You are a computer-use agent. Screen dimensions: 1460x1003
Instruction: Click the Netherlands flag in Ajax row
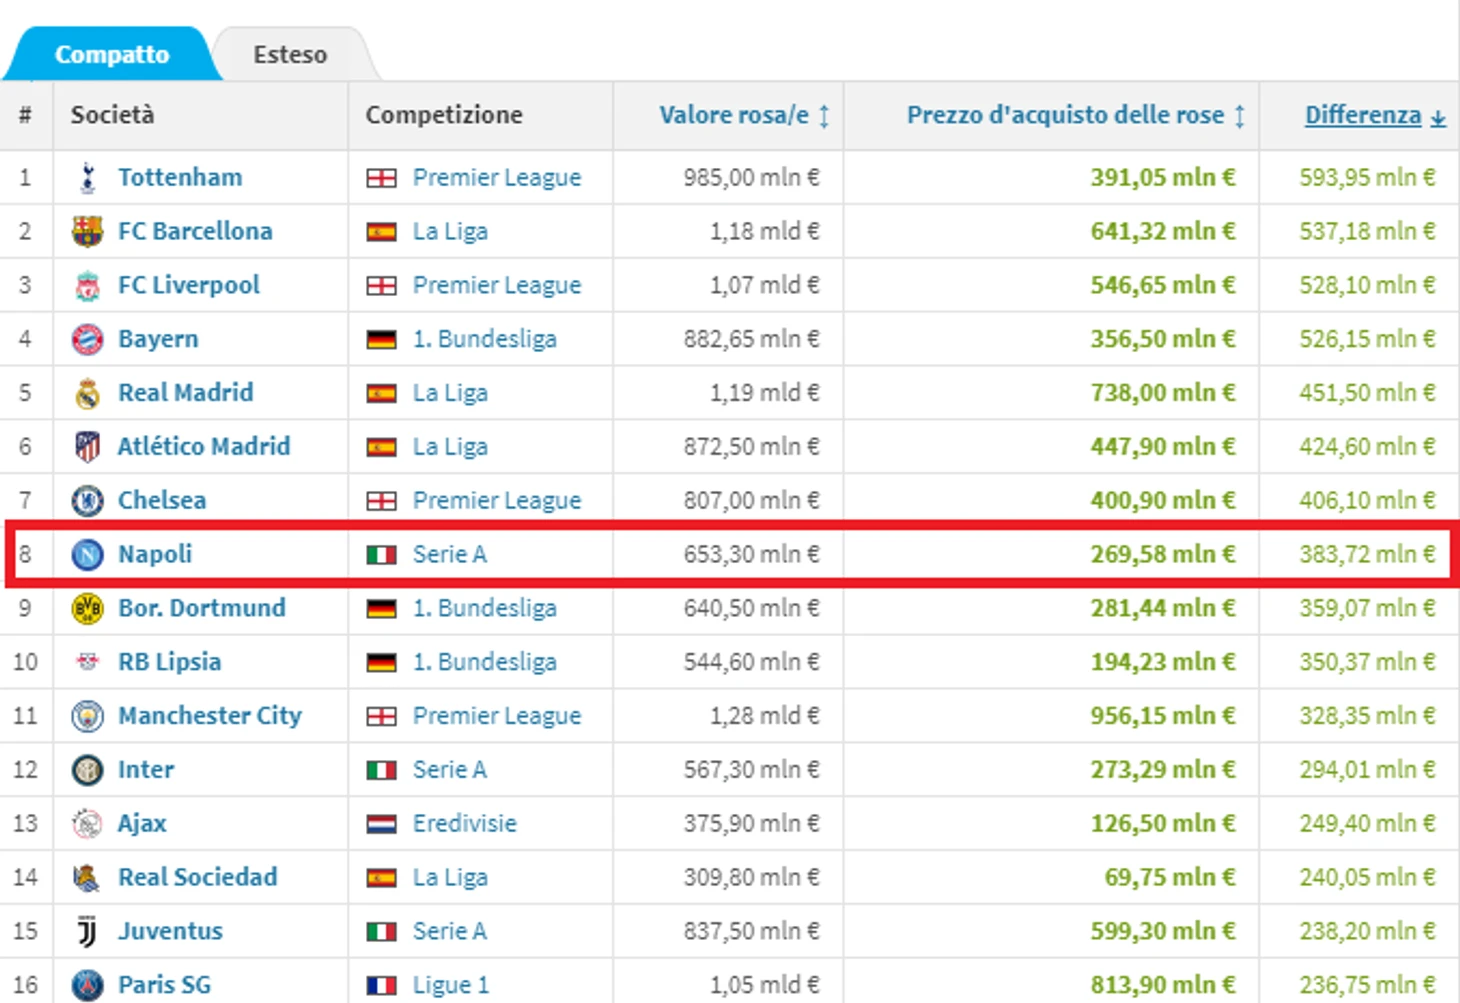[381, 825]
